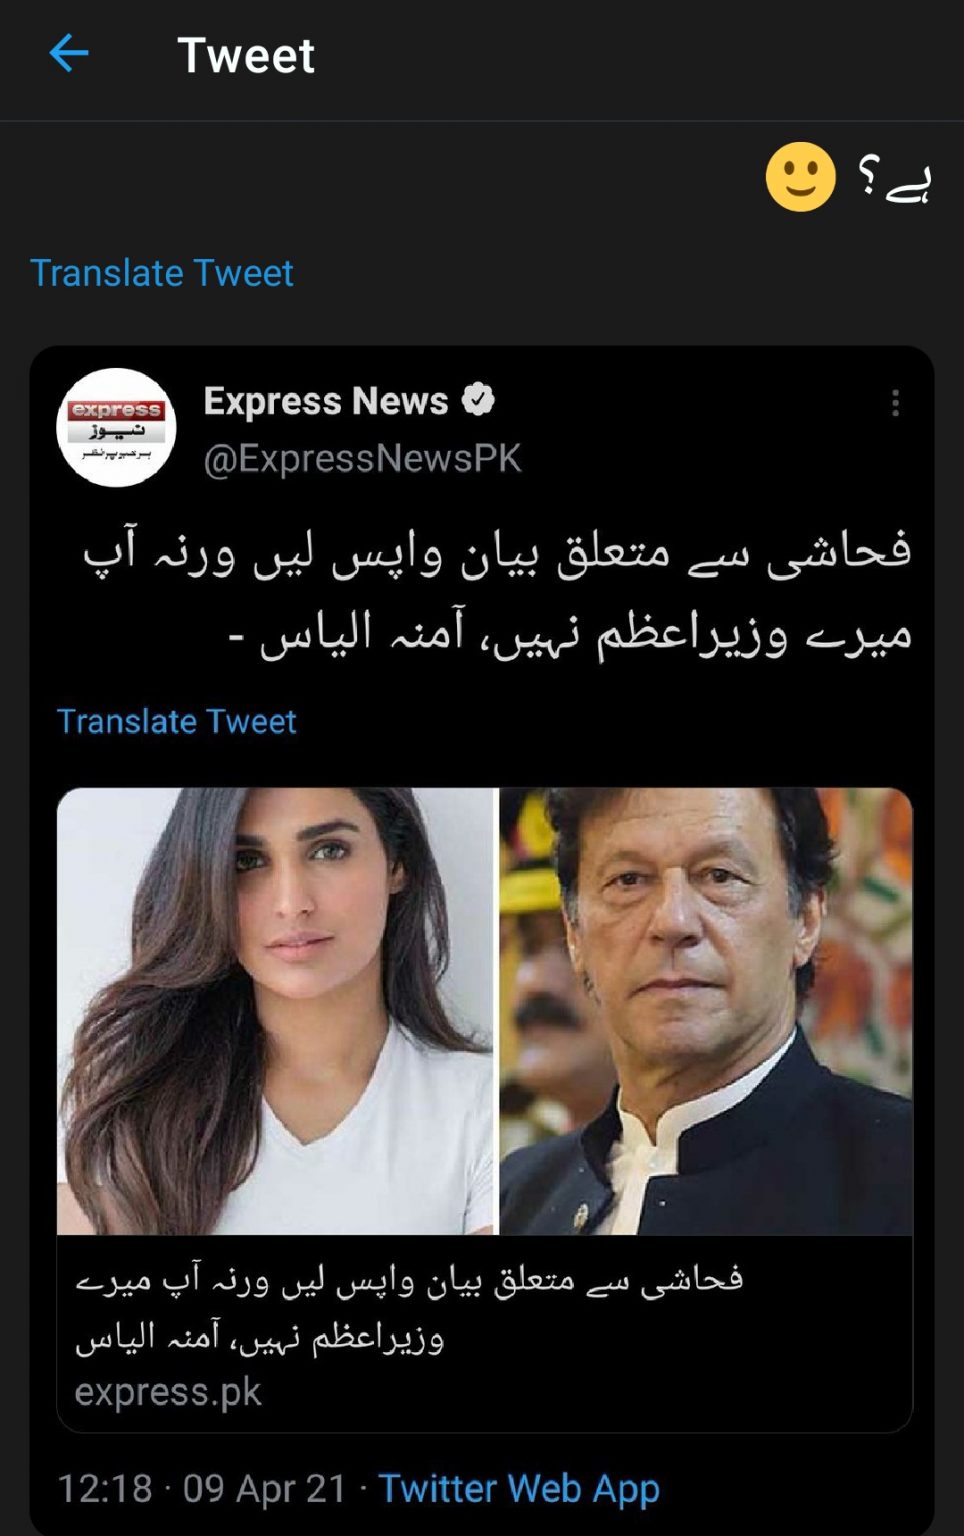Screen dimensions: 964x1536
Task: Tap the quoted tweet's Urdu body text
Action: point(497,592)
